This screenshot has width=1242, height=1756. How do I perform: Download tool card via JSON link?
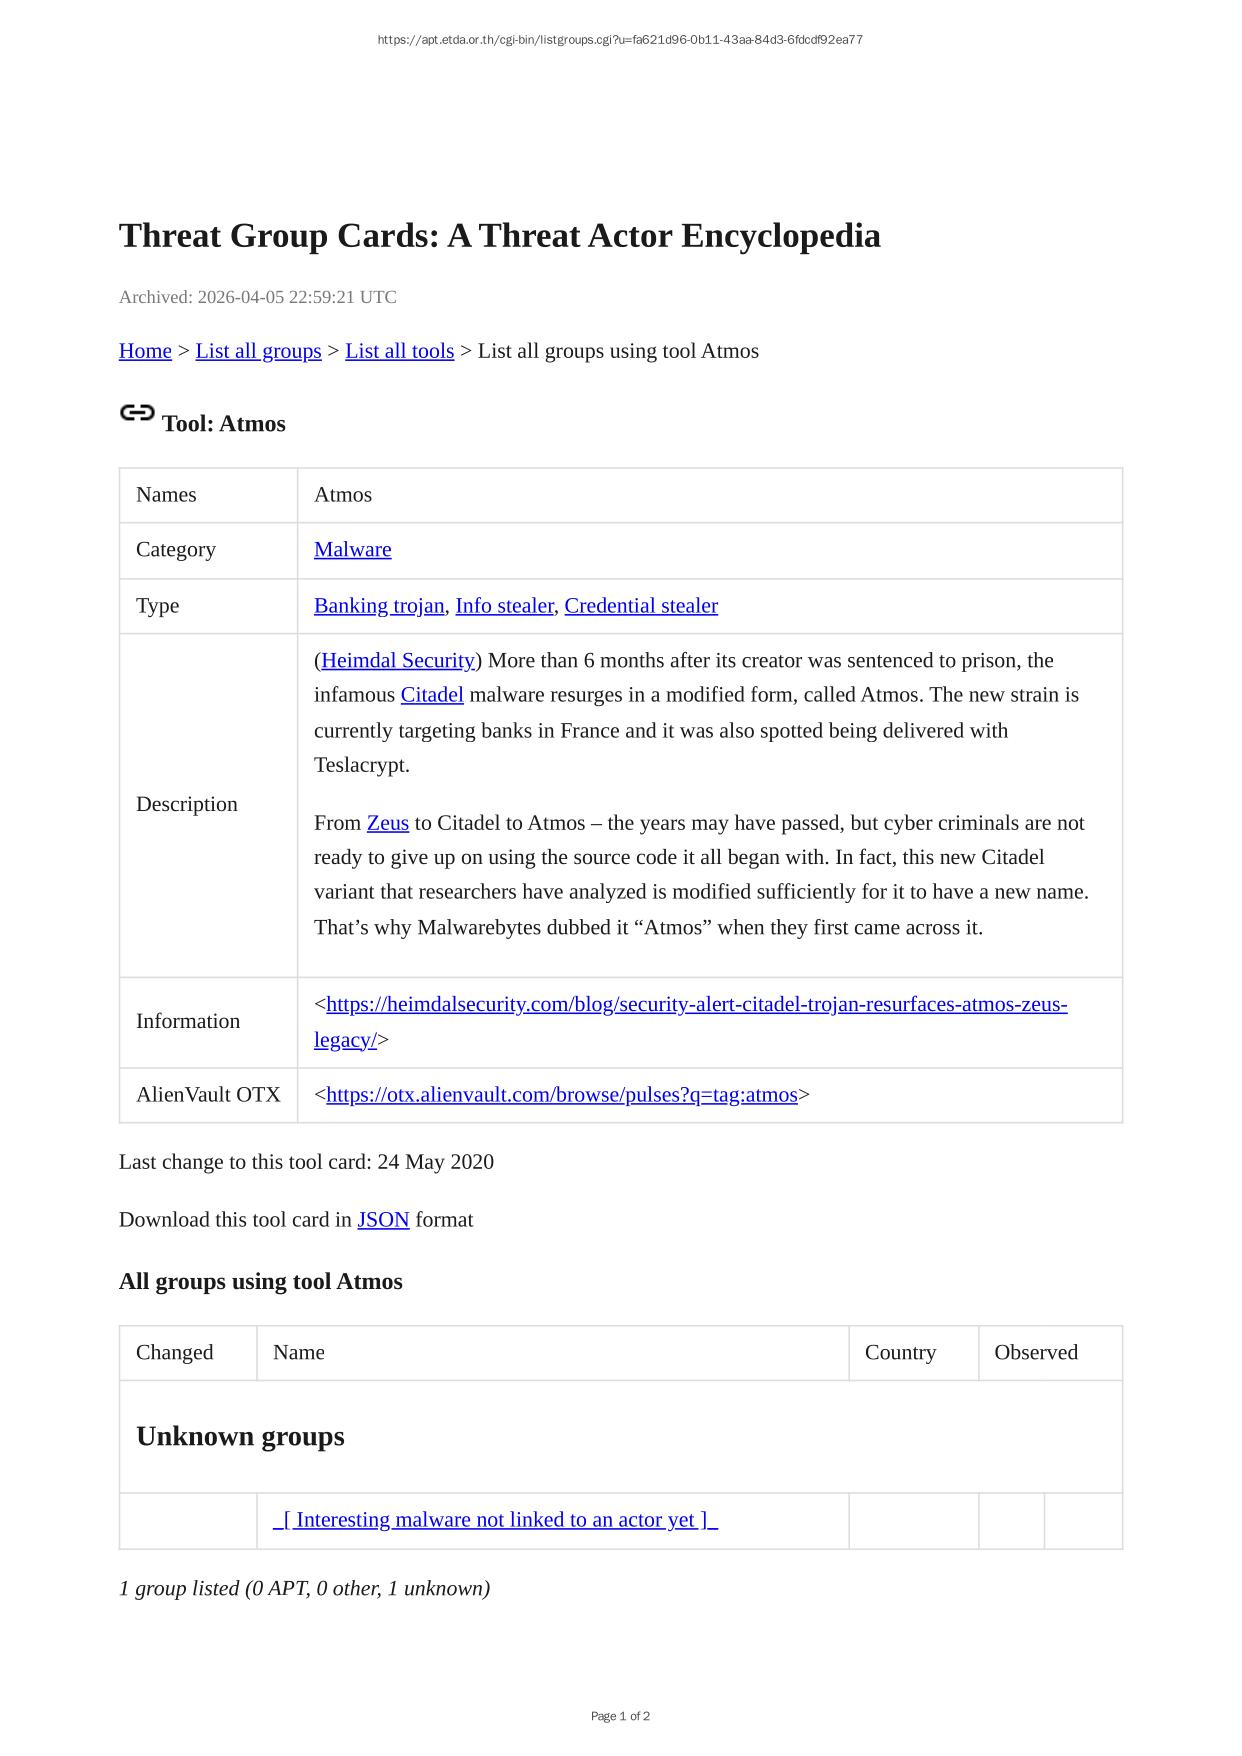pos(383,1220)
